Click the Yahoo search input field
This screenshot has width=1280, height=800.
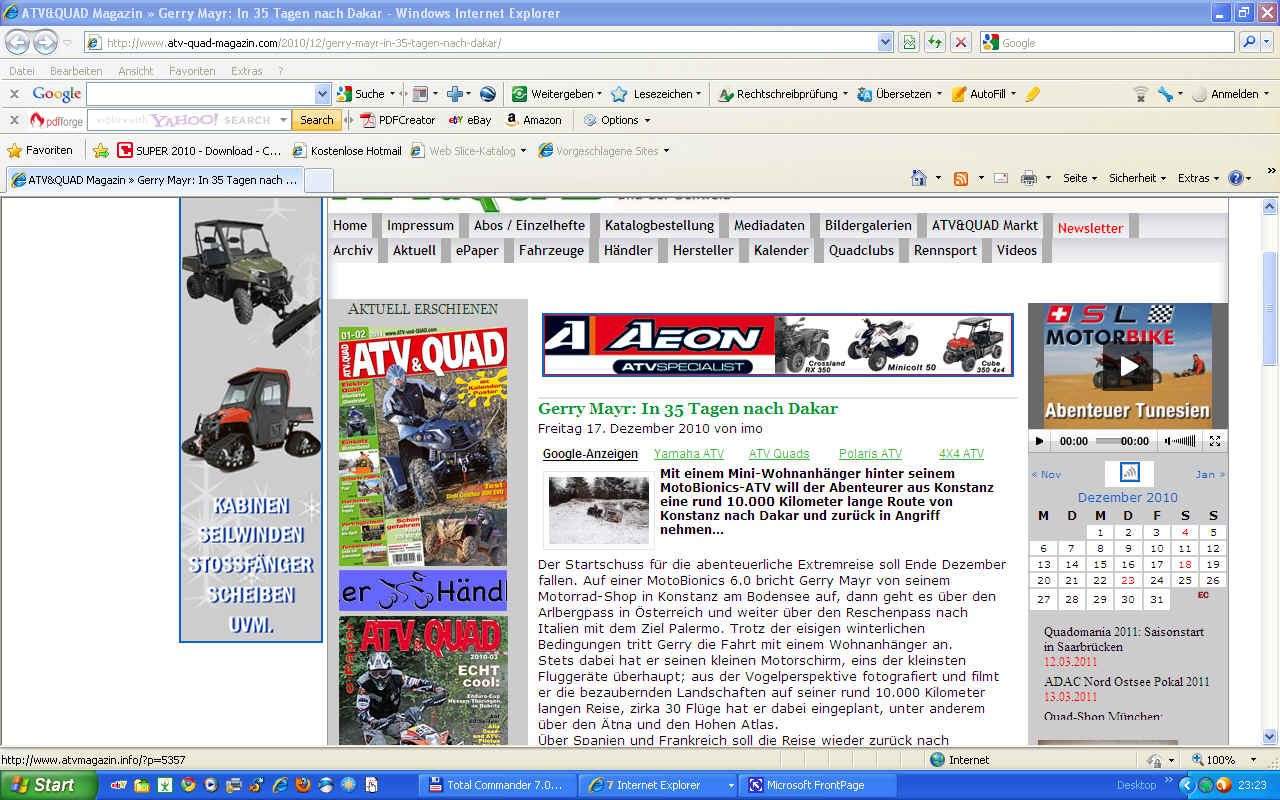point(189,120)
